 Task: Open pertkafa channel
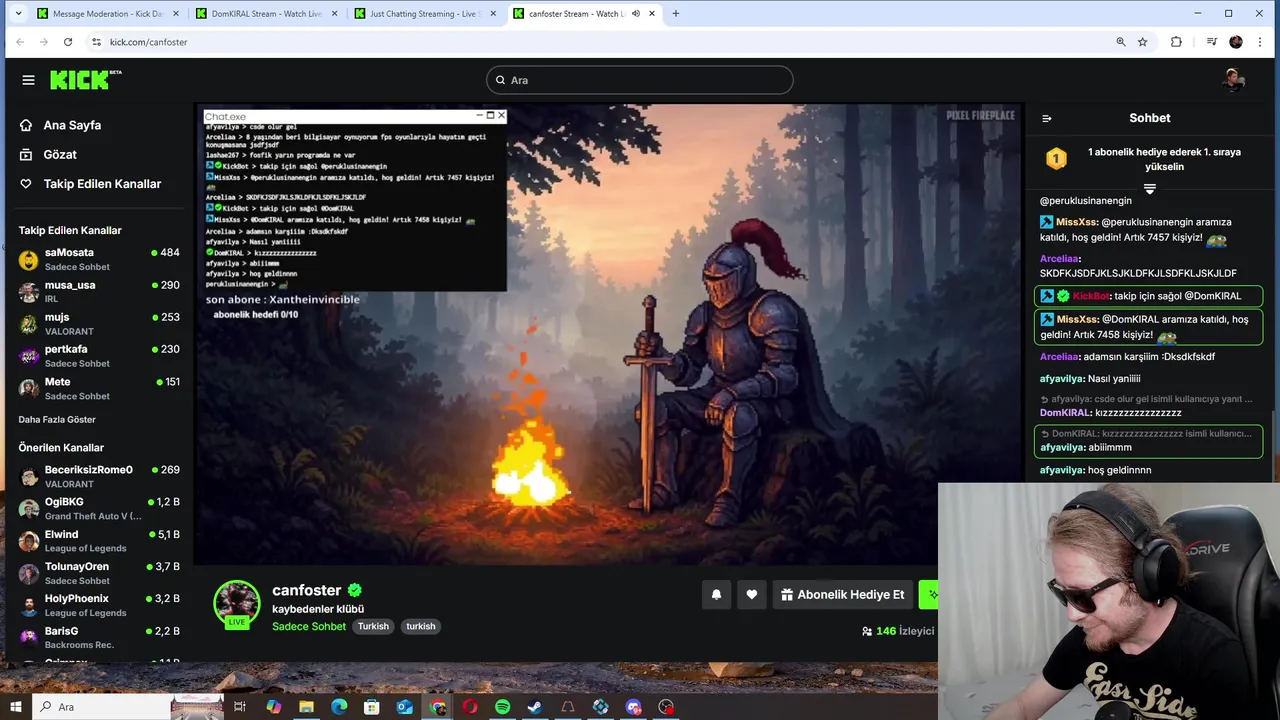click(x=98, y=356)
